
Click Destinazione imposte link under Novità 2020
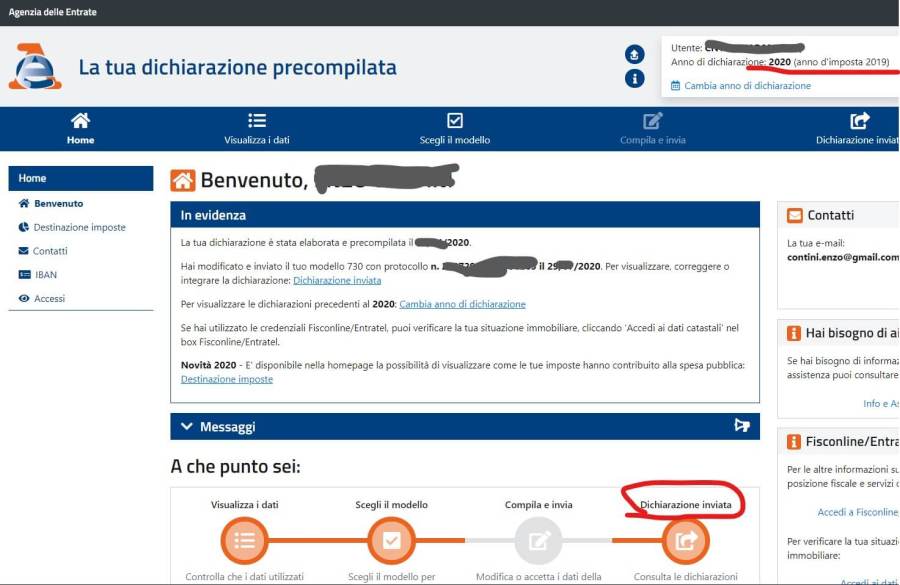point(227,379)
